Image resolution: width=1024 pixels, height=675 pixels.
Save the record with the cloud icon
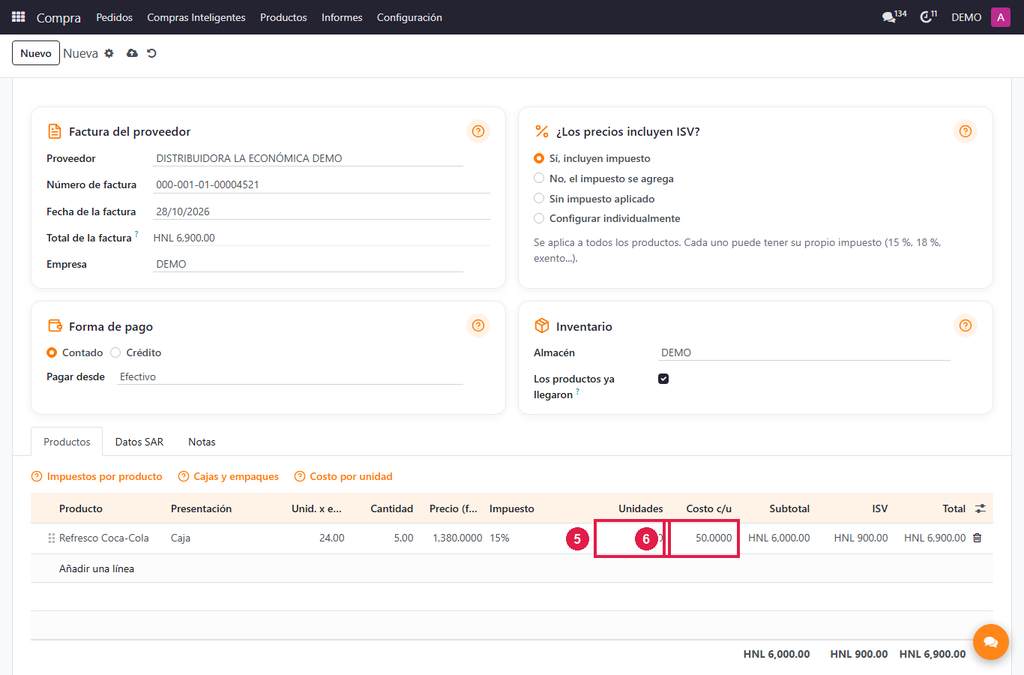click(x=132, y=54)
